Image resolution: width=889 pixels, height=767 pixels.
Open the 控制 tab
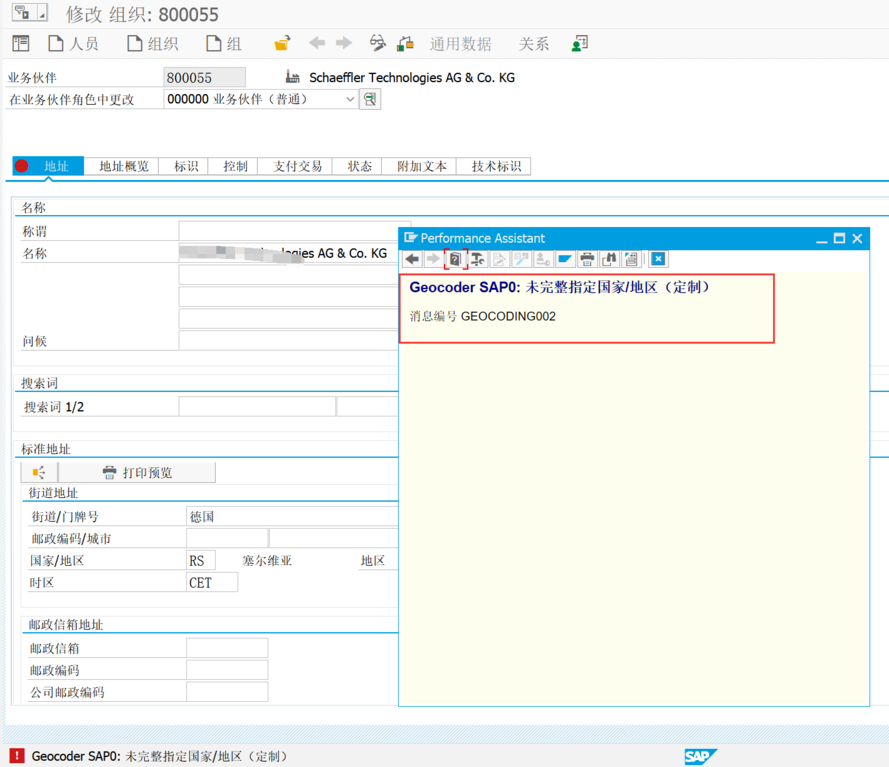click(x=235, y=166)
